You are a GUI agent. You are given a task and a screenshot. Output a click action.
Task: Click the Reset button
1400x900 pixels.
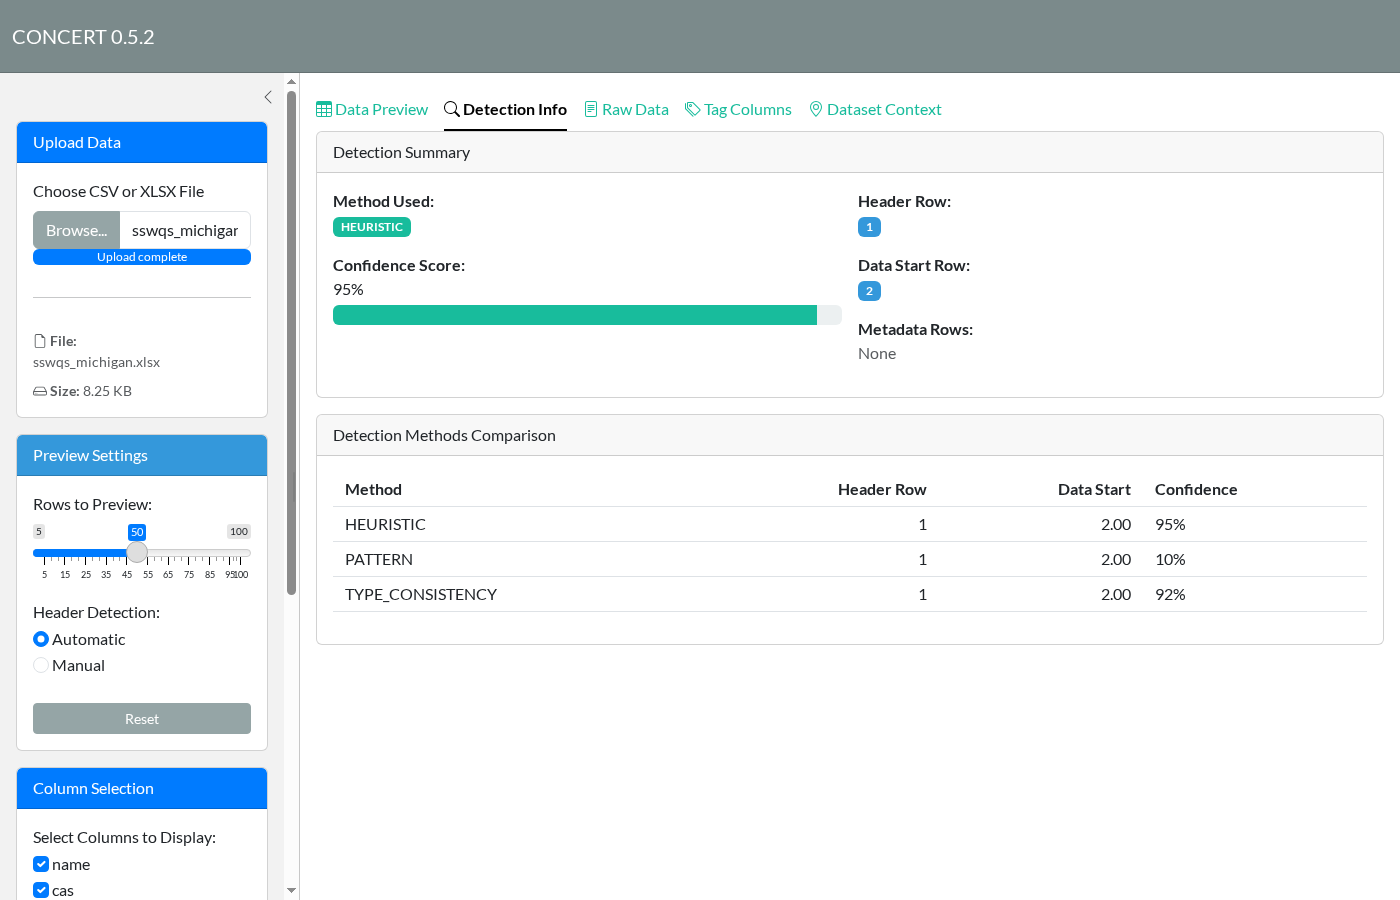[142, 719]
